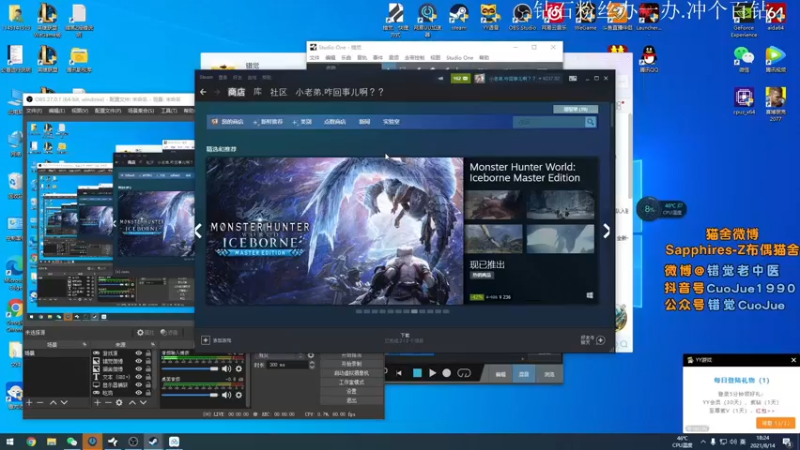
Task: Click the 愿望单 wishlist button in Steam
Action: tap(576, 109)
